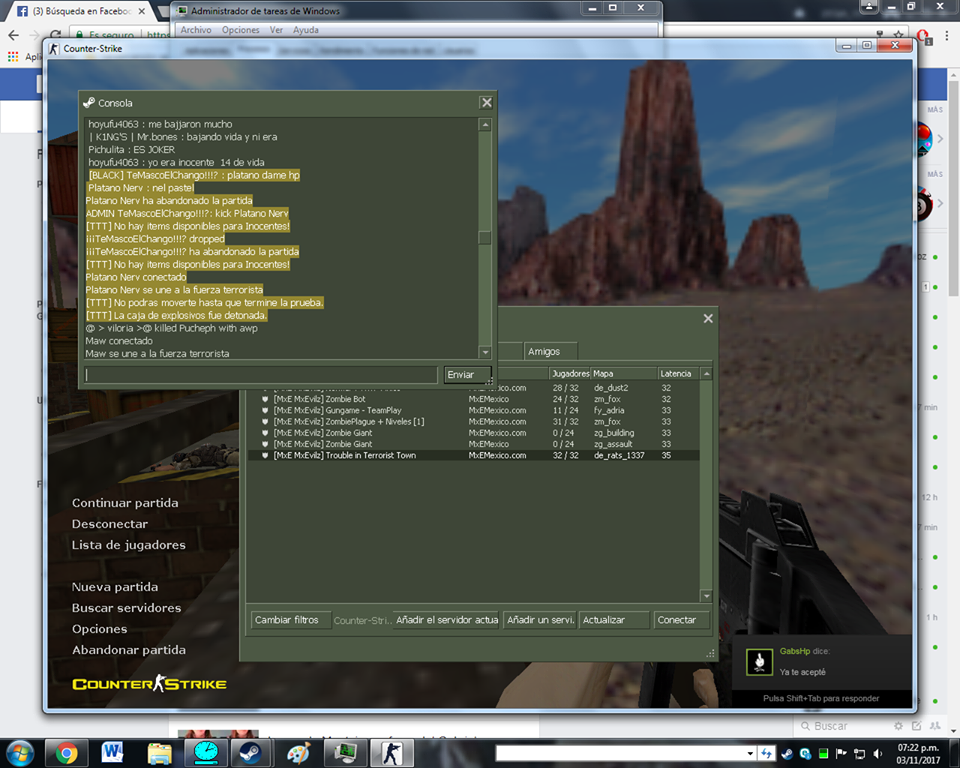
Task: Select Counter-Strike taskbar button
Action: [391, 753]
